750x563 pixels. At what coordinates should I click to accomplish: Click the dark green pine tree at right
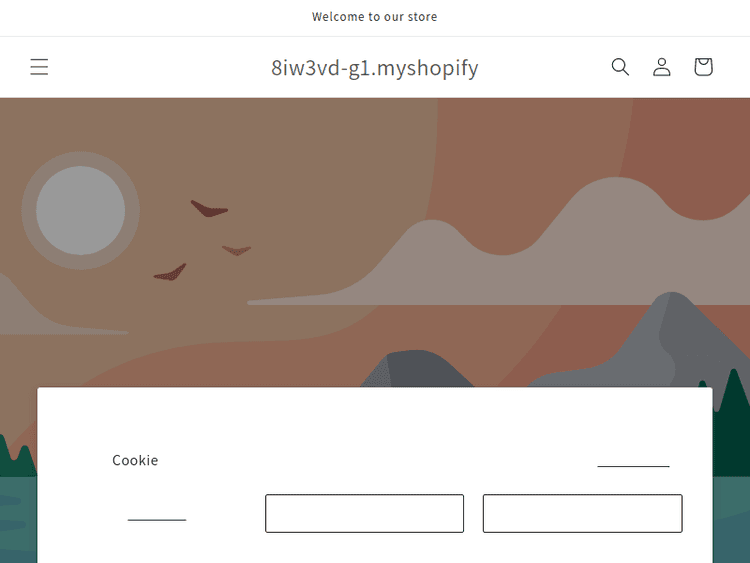click(x=731, y=421)
